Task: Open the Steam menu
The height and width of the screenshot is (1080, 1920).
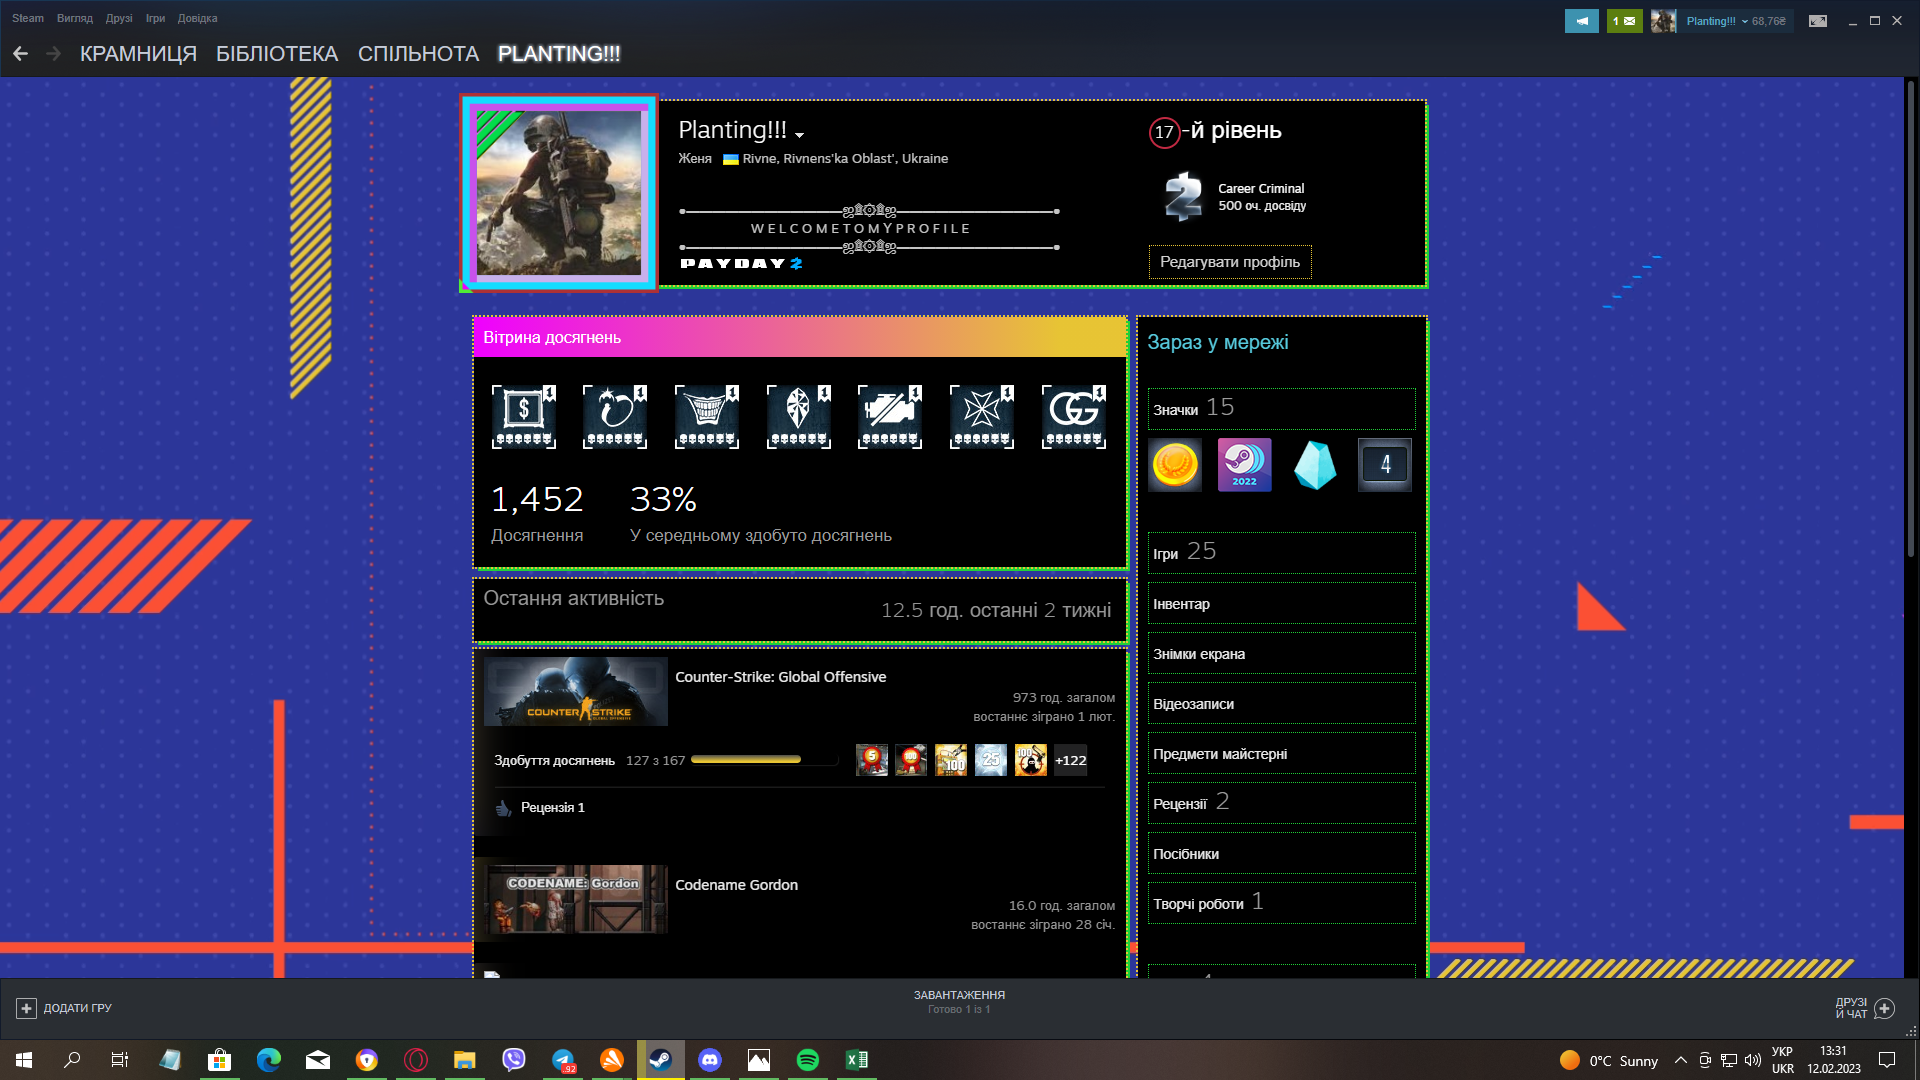Action: tap(28, 18)
